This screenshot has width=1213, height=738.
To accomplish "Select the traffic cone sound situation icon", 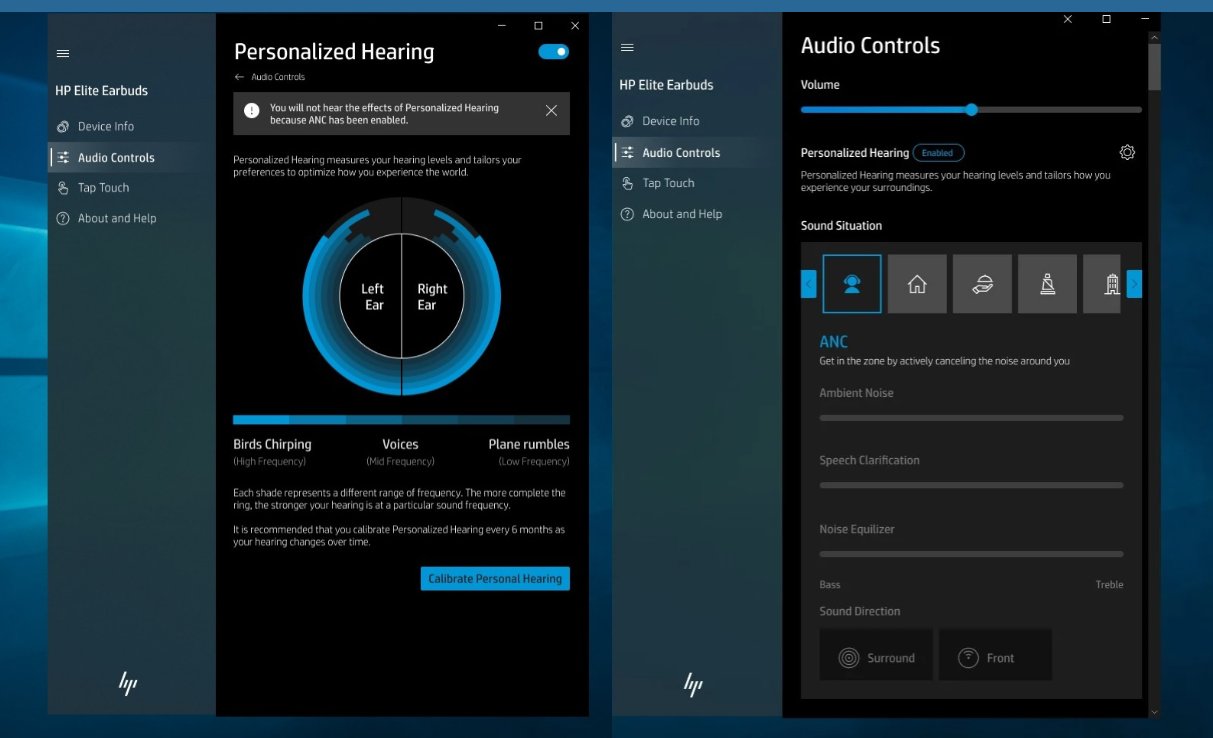I will 1047,284.
